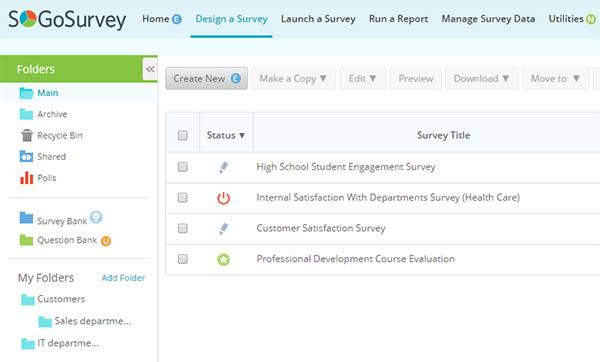
Task: Open the Move to dropdown
Action: click(555, 78)
